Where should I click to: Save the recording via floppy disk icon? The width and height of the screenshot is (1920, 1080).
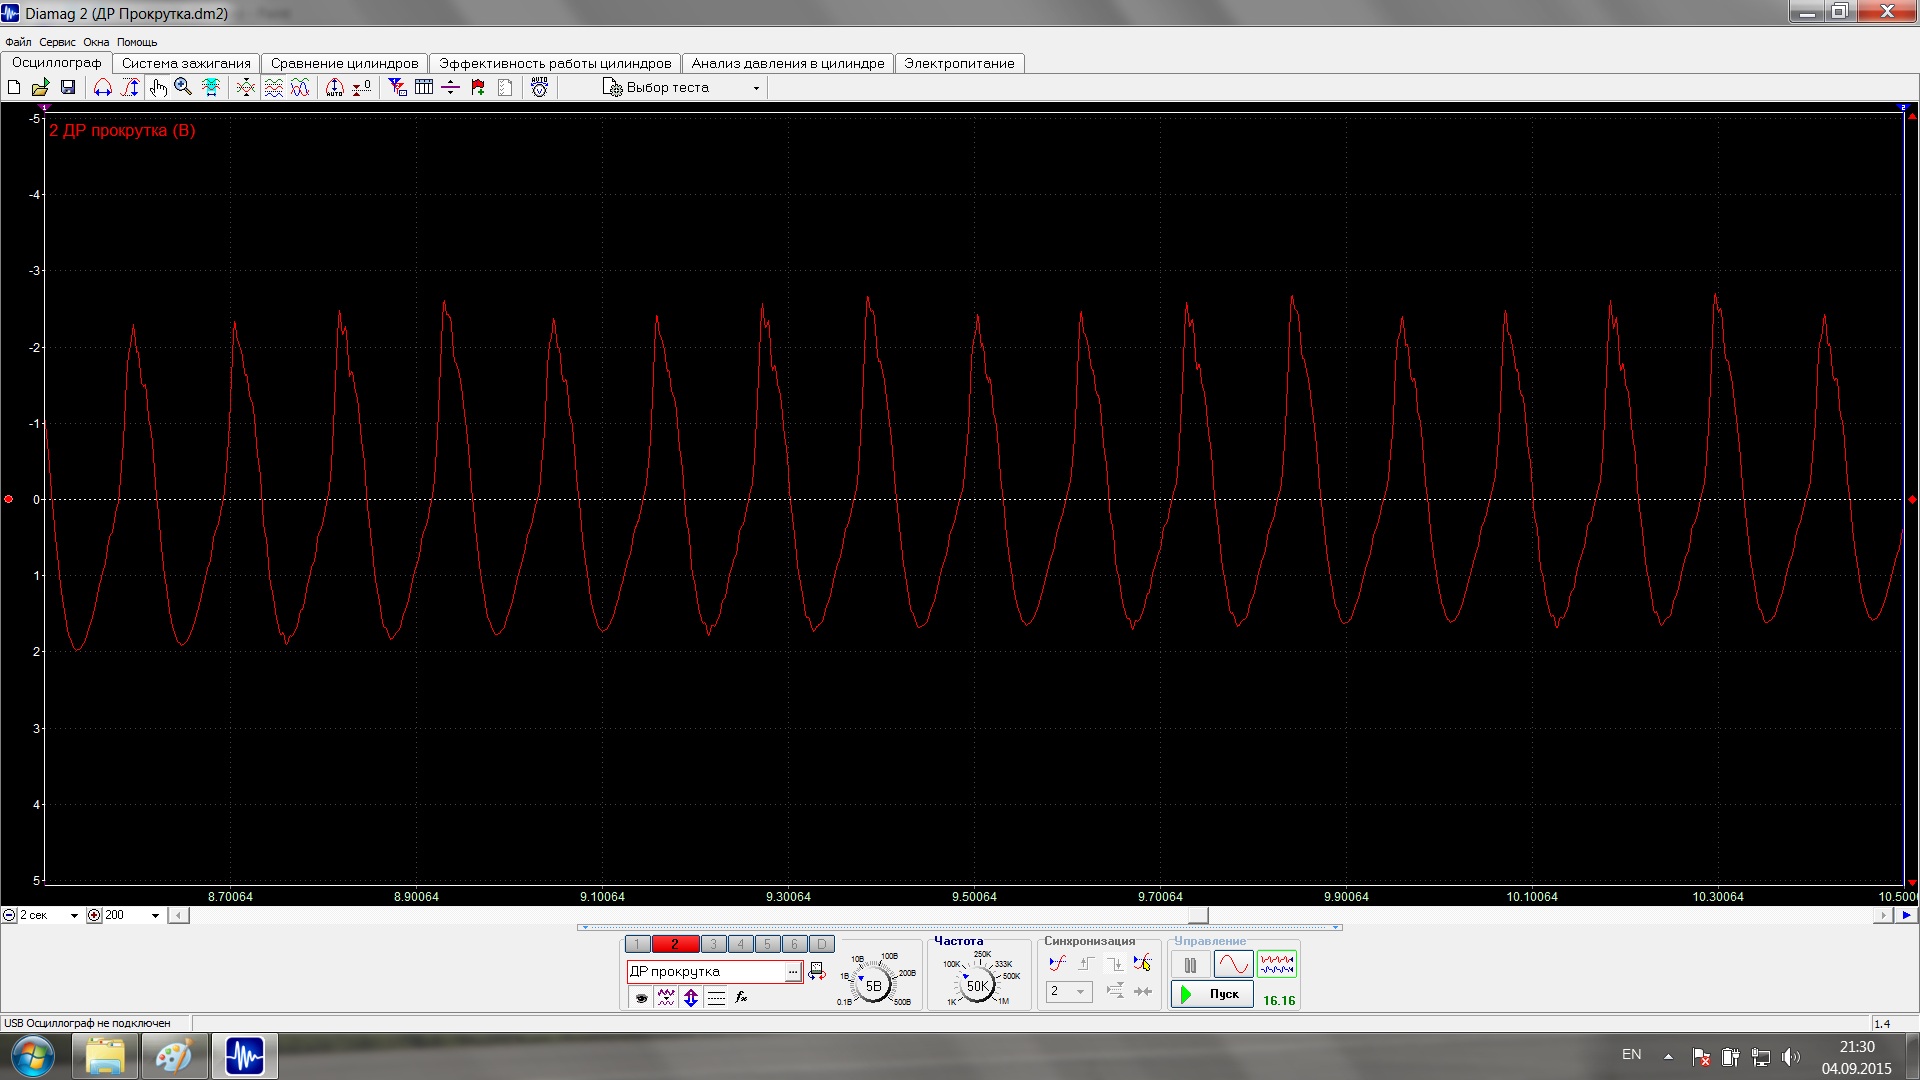[68, 88]
